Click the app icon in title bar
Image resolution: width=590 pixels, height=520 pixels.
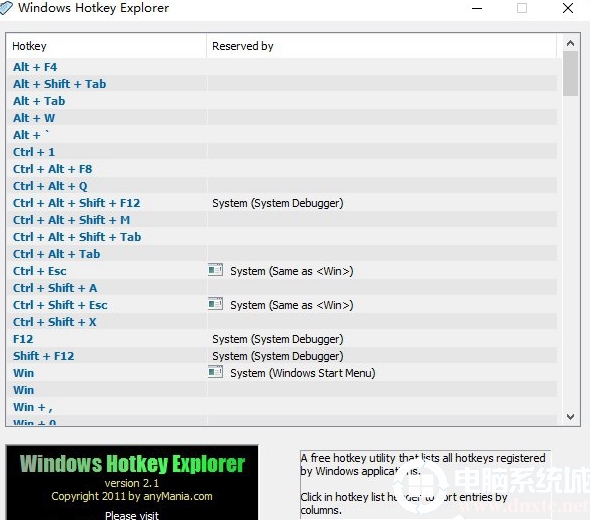6,8
